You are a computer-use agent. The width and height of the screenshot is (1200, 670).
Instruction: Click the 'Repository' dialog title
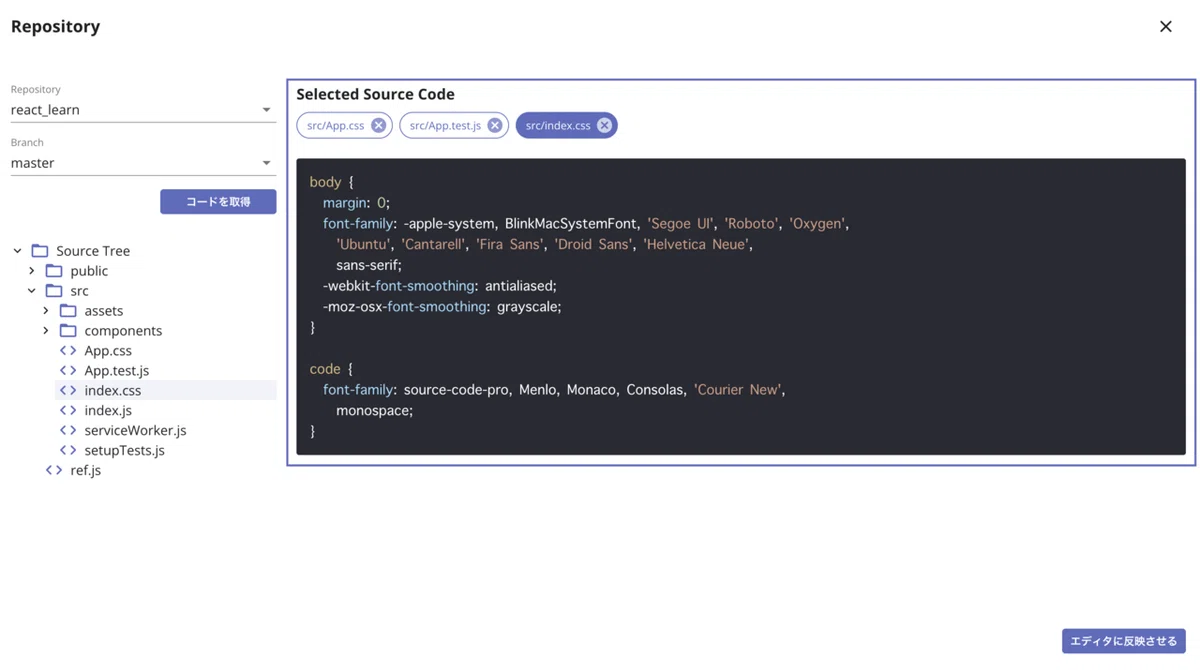[56, 27]
